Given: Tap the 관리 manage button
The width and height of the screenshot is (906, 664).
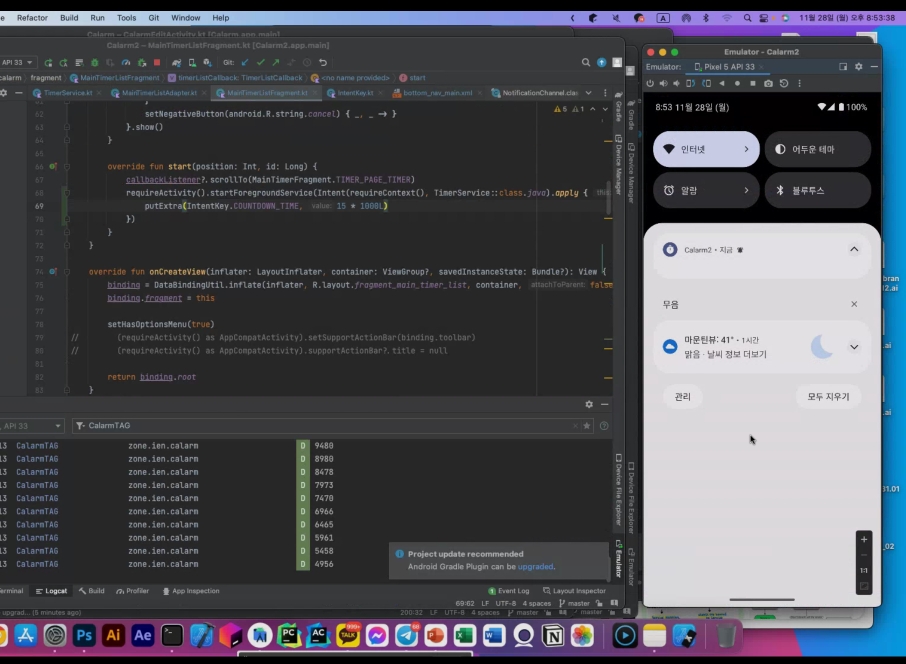Looking at the screenshot, I should coord(682,397).
